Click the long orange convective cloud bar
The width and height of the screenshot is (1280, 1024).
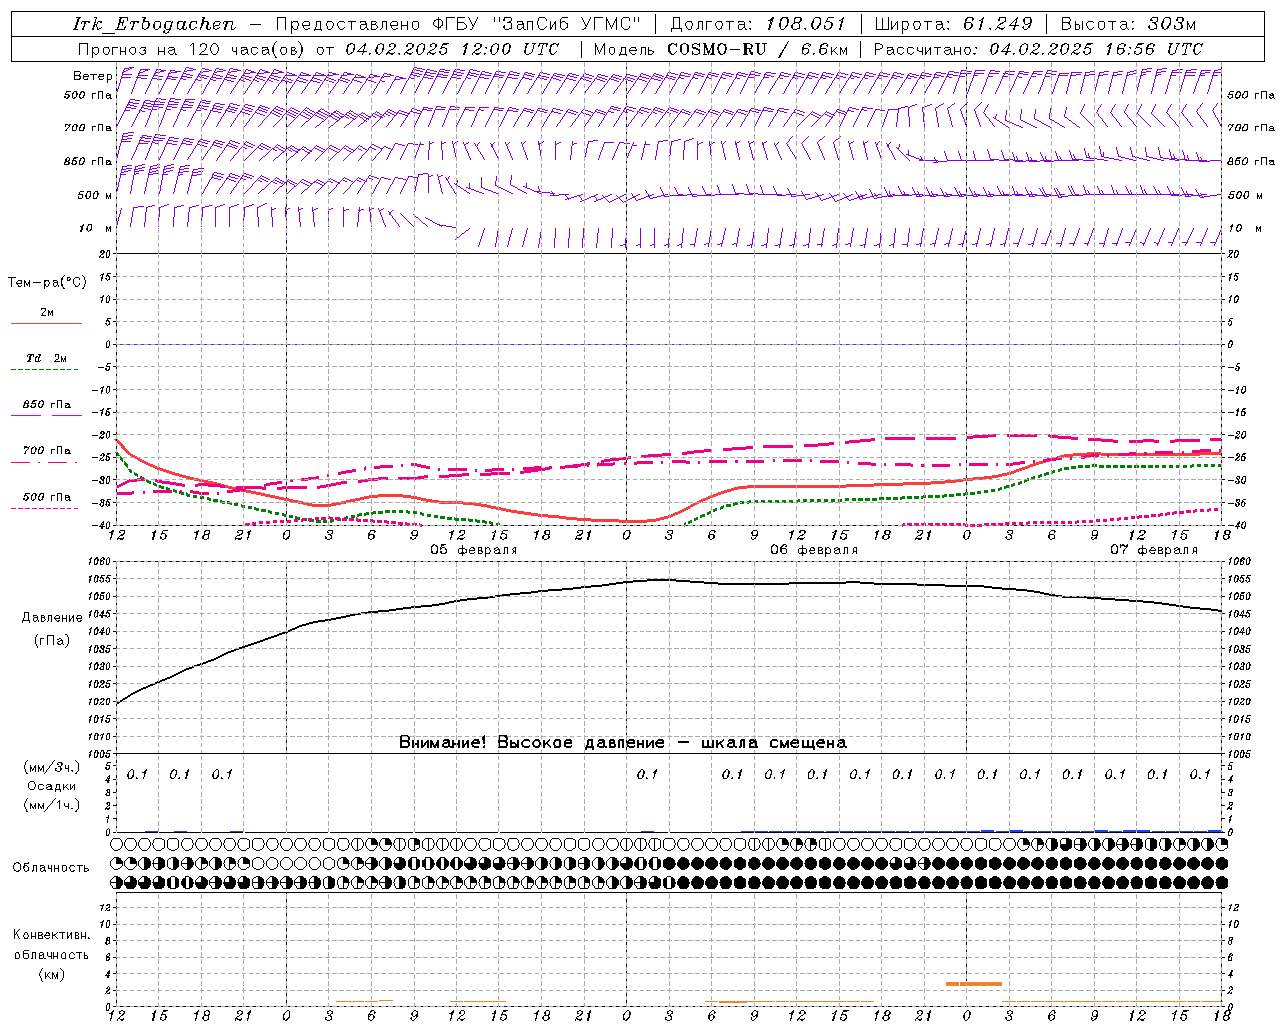pyautogui.click(x=974, y=984)
